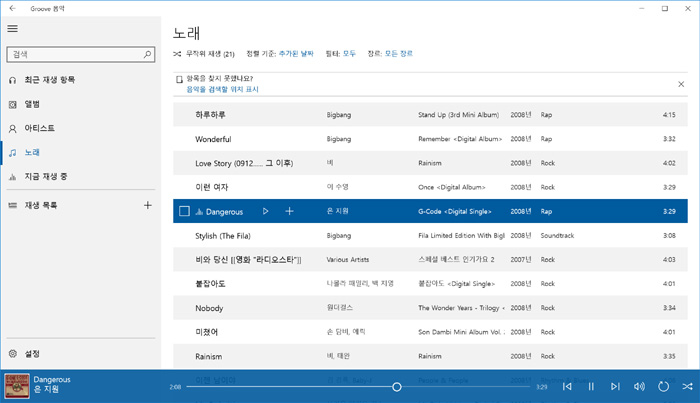Click album Once <Digital Album>
This screenshot has height=403, width=700.
pos(452,187)
